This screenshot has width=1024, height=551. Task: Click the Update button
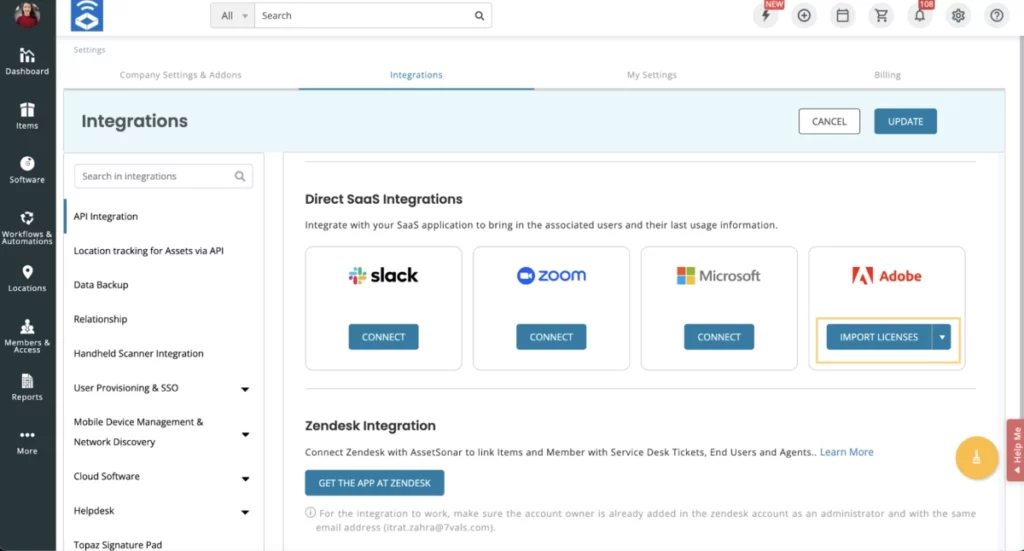coord(905,121)
